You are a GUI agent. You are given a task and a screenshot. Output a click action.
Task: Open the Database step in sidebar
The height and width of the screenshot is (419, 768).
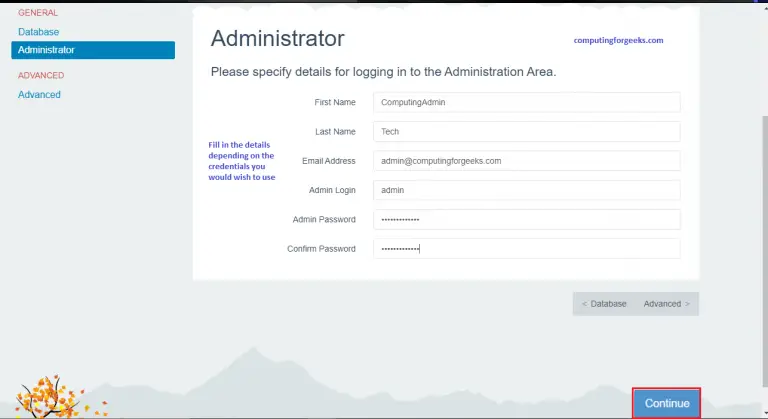[38, 32]
